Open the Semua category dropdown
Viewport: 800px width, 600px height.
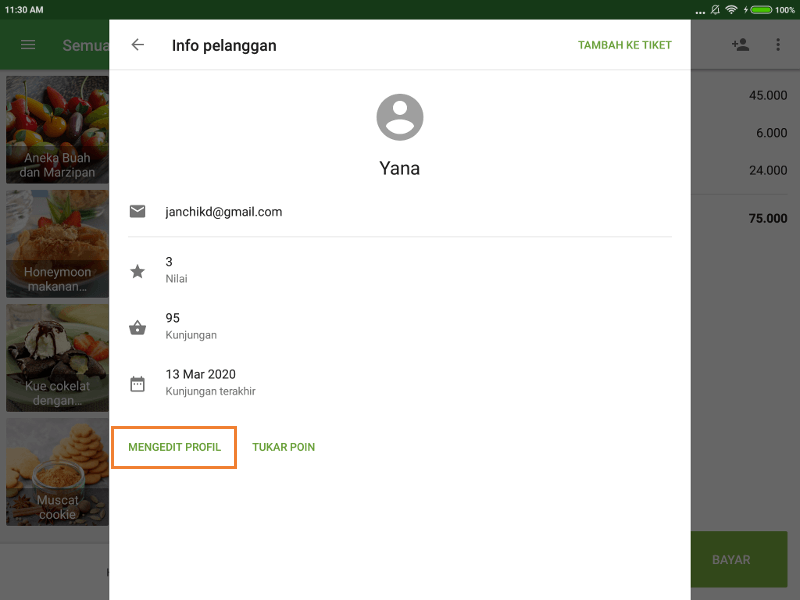85,44
